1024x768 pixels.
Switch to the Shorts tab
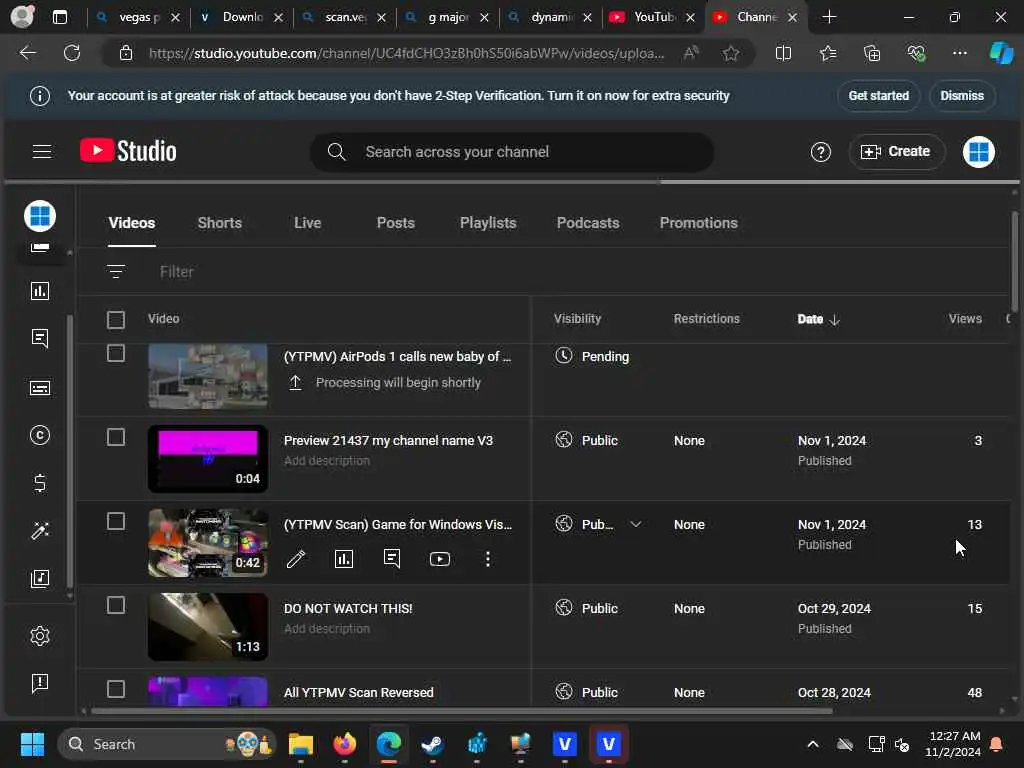pos(219,223)
